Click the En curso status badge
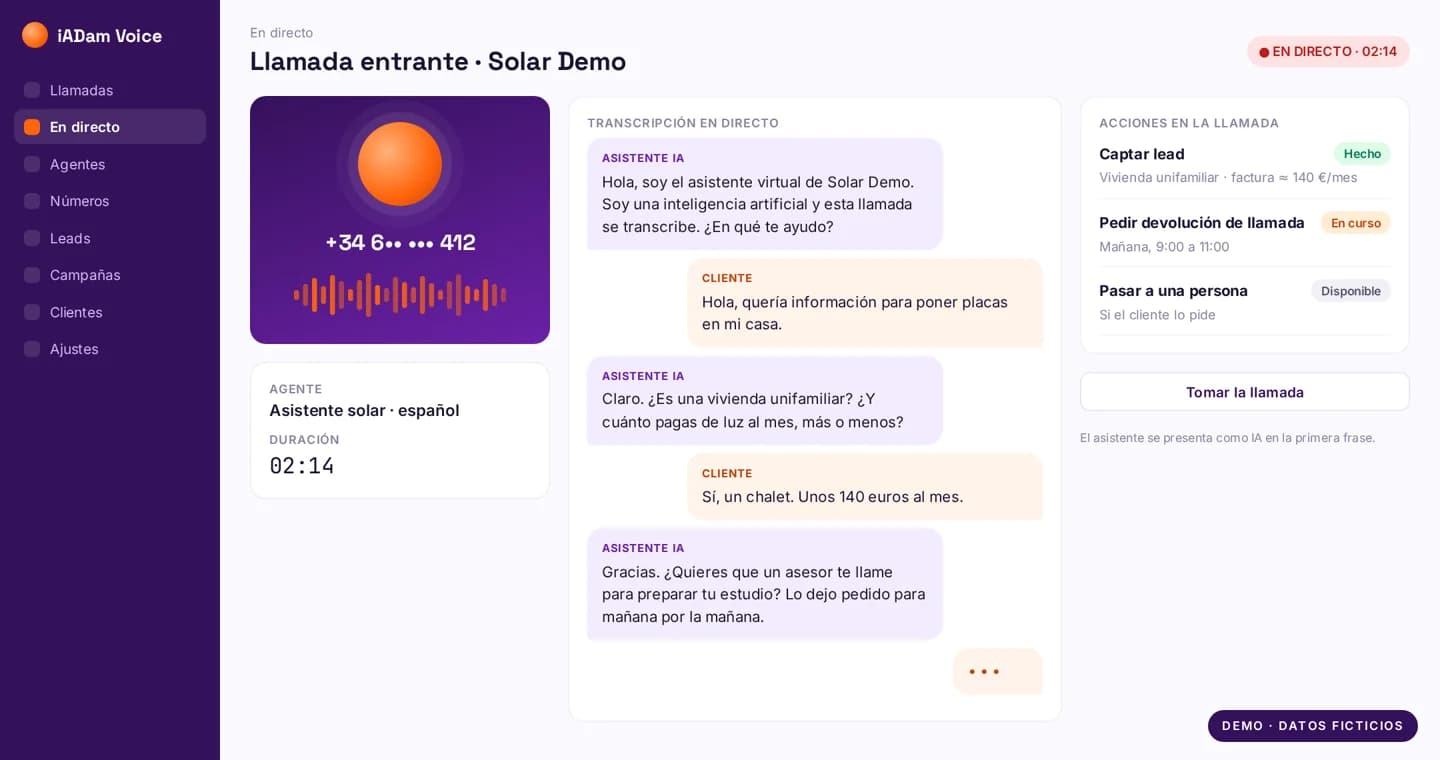 coord(1356,223)
